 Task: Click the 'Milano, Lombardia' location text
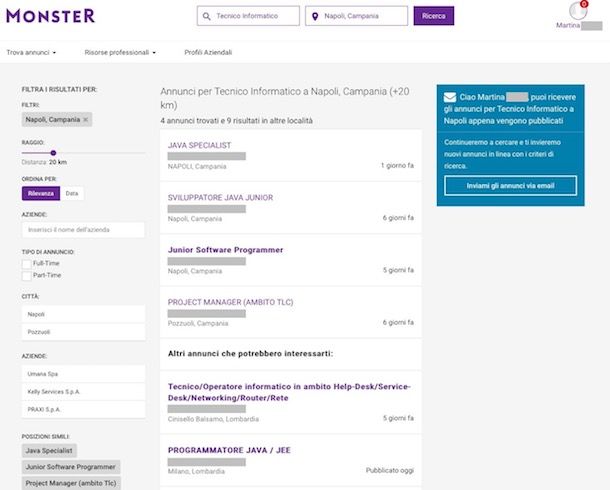[196, 471]
